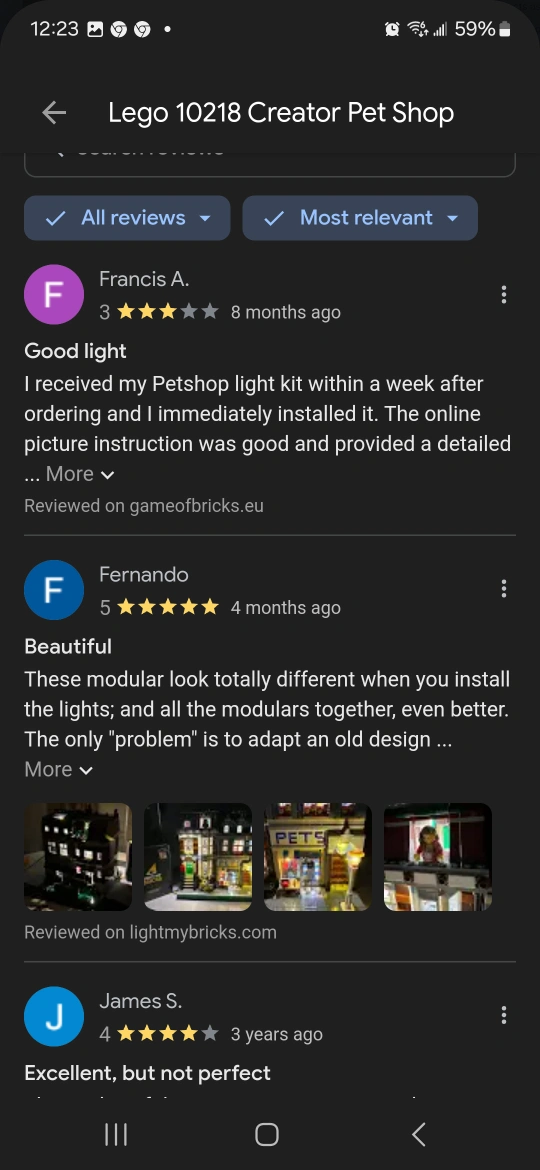Expand the Good light review with More

[80, 474]
